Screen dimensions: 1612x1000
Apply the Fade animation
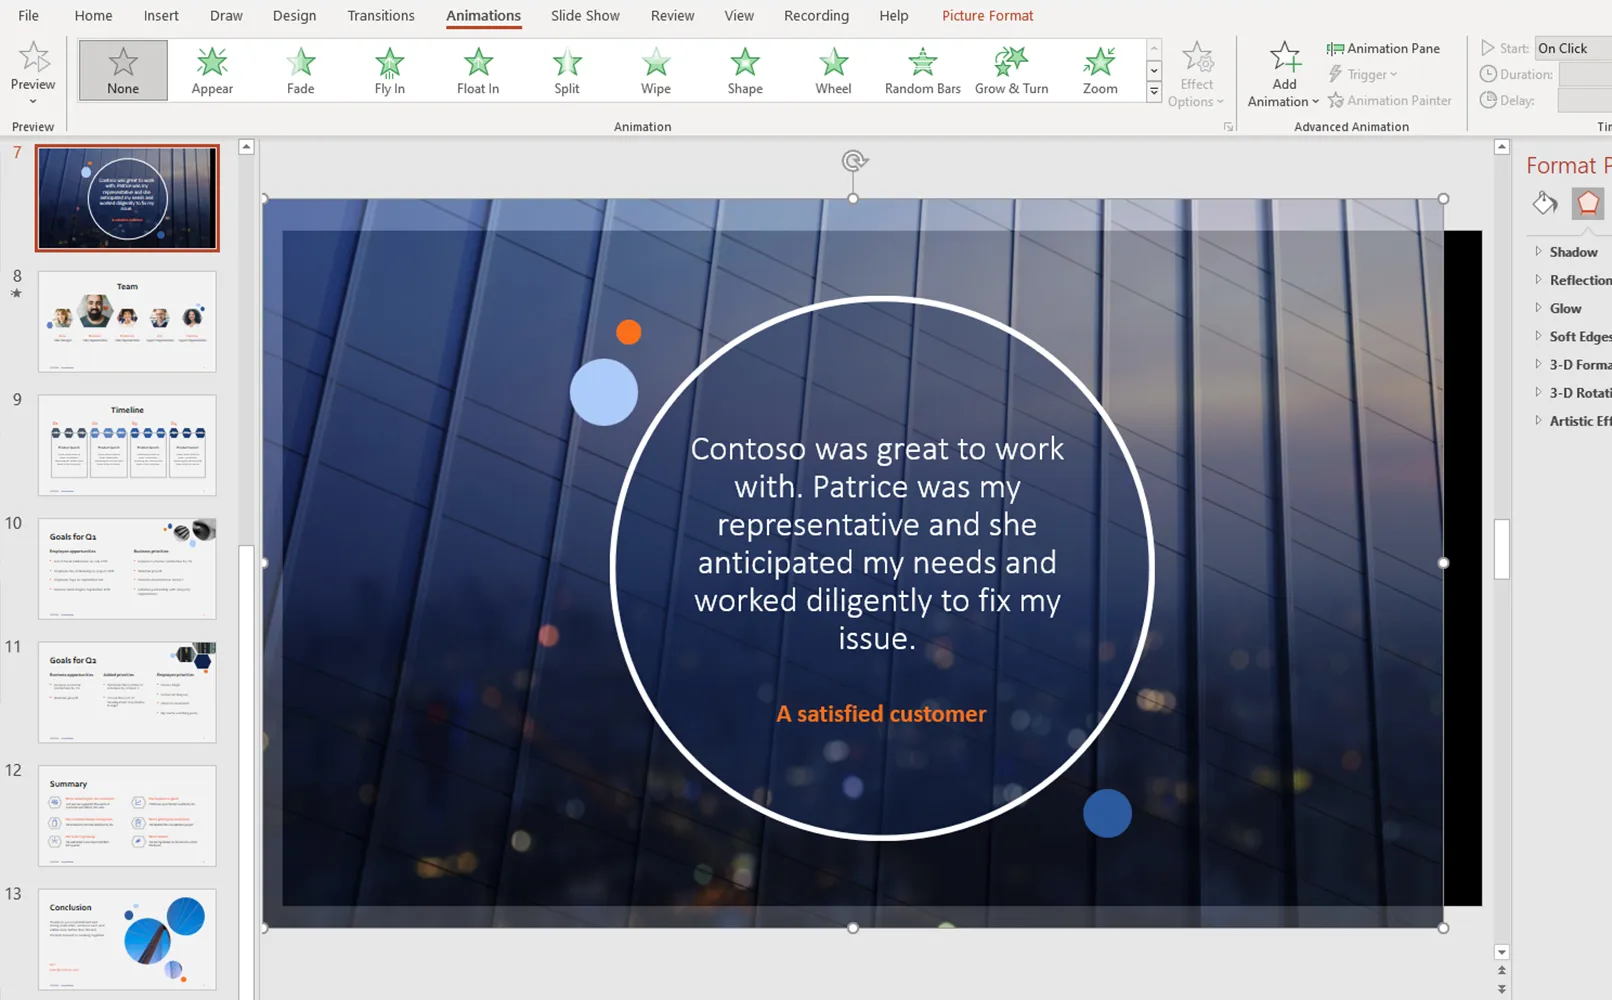coord(300,70)
